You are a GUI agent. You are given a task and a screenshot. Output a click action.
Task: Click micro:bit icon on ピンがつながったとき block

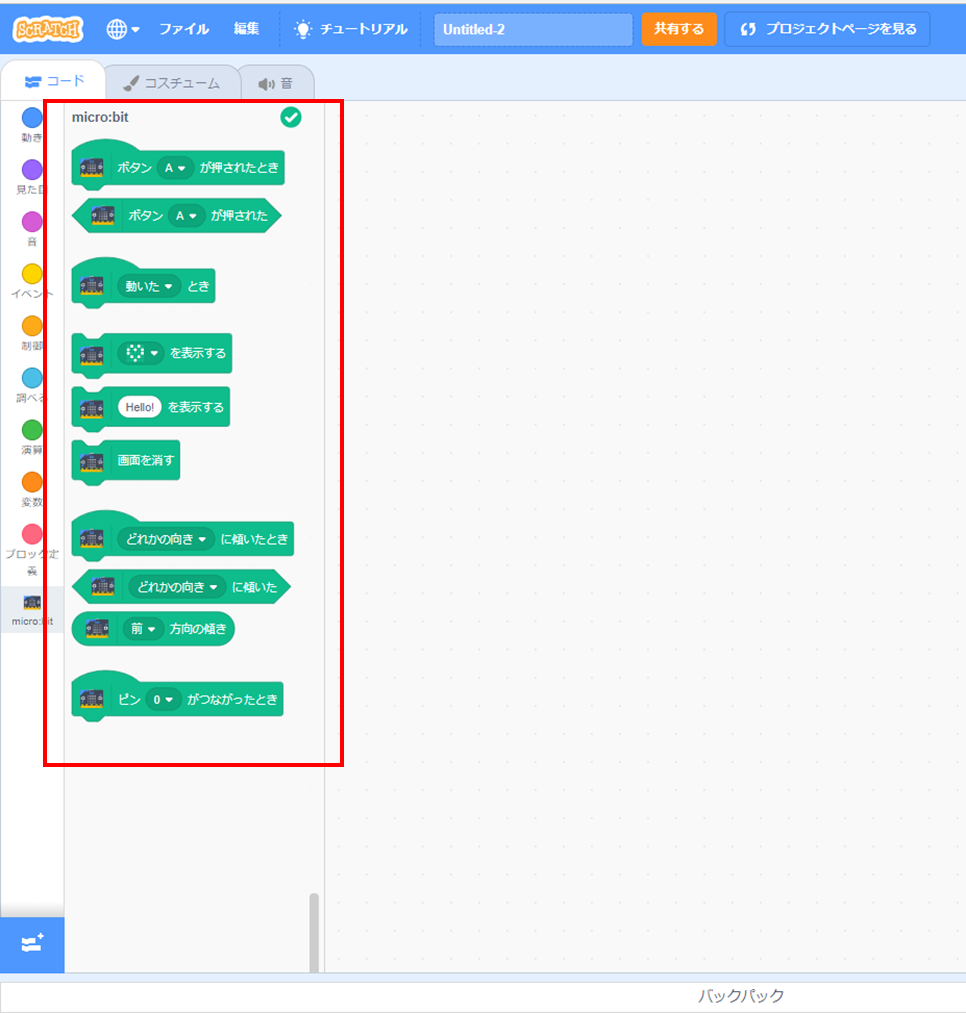coord(92,699)
